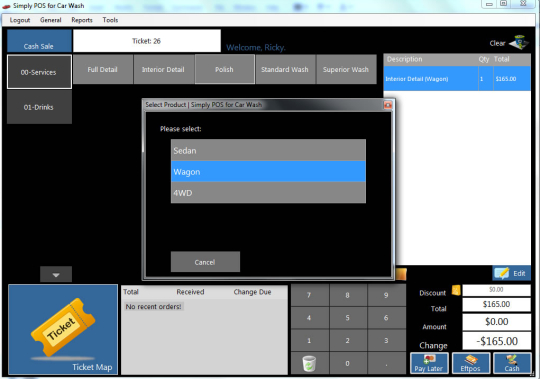The width and height of the screenshot is (540, 379).
Task: Click Cancel in Select Product dialog
Action: point(205,262)
